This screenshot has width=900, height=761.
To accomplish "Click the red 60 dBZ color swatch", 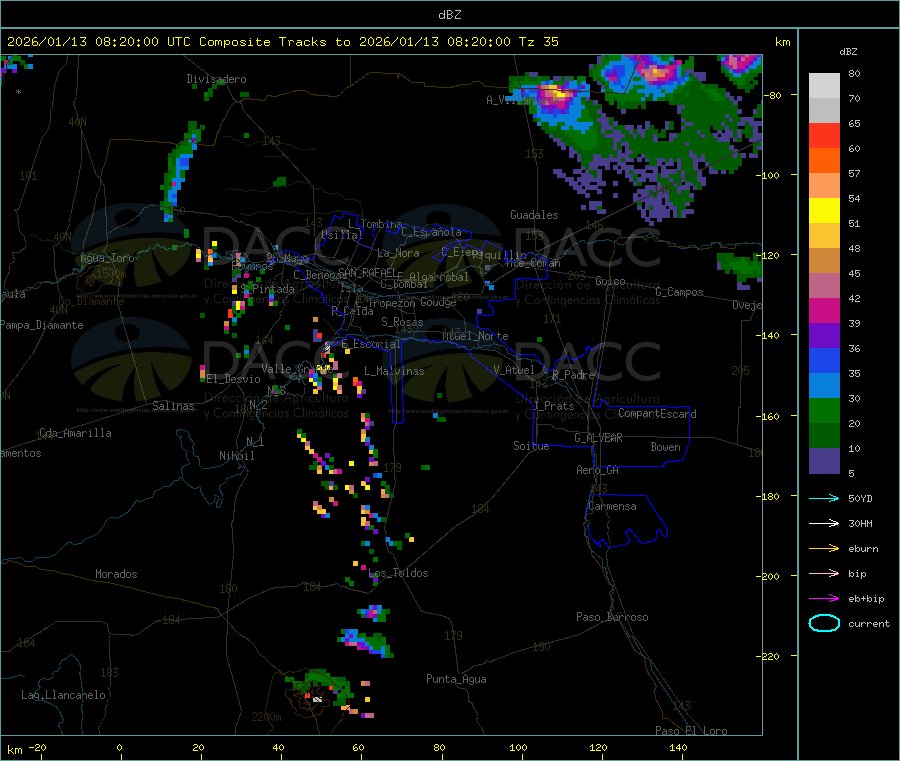I will 824,135.
